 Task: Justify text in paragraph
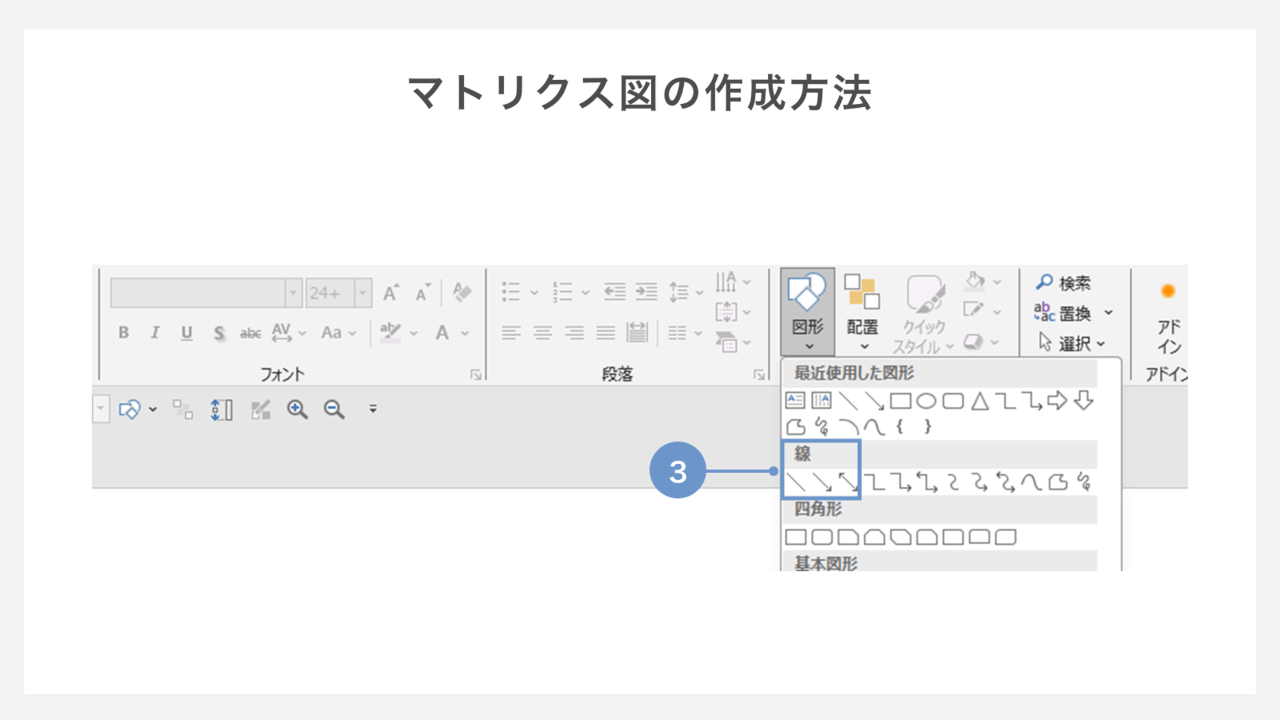[606, 333]
